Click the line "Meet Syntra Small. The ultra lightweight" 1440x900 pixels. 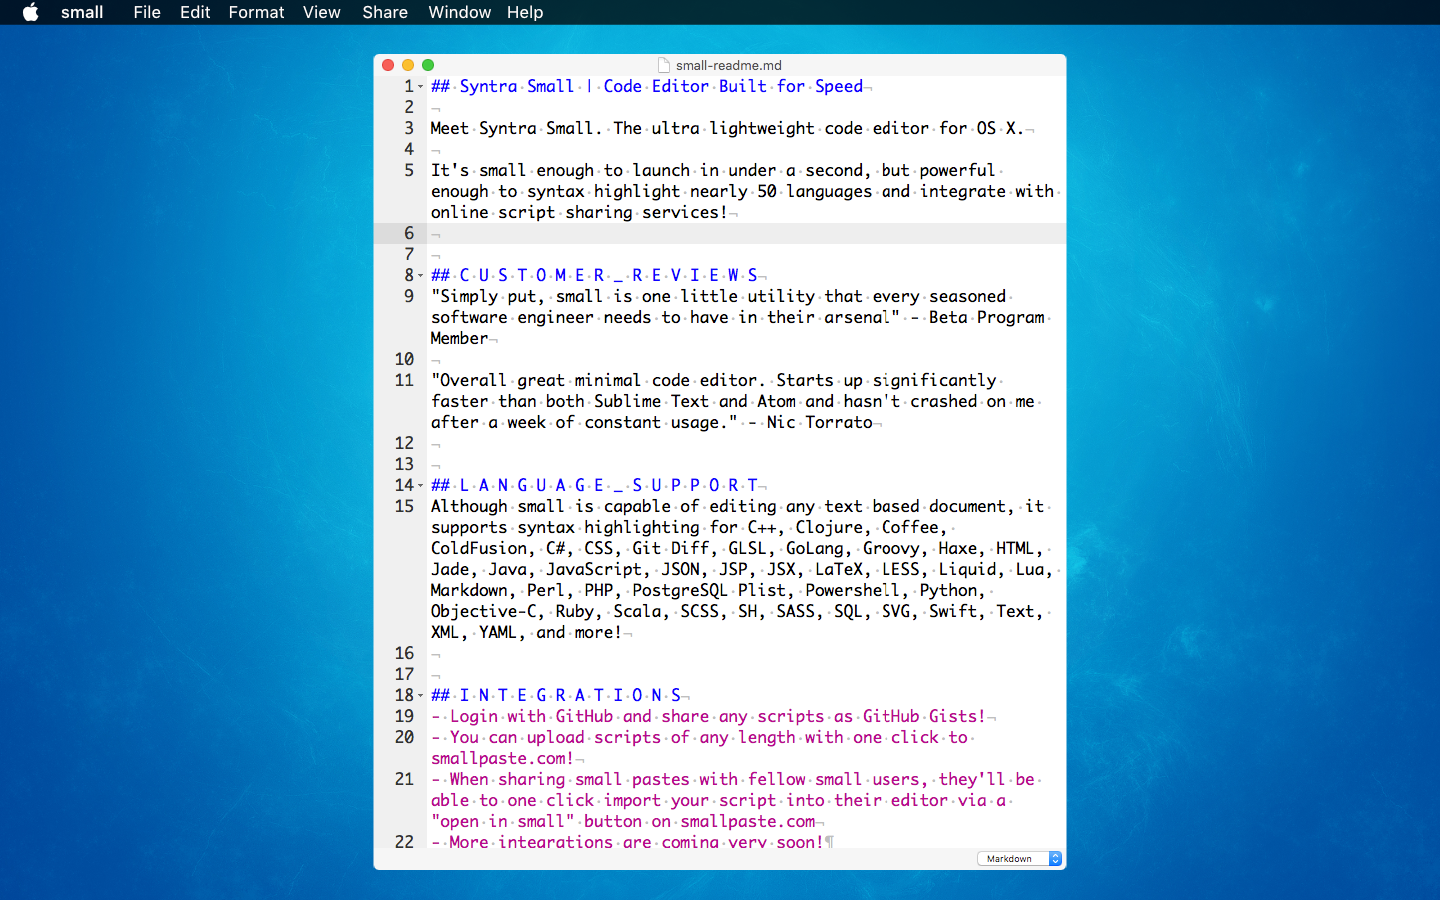point(727,128)
